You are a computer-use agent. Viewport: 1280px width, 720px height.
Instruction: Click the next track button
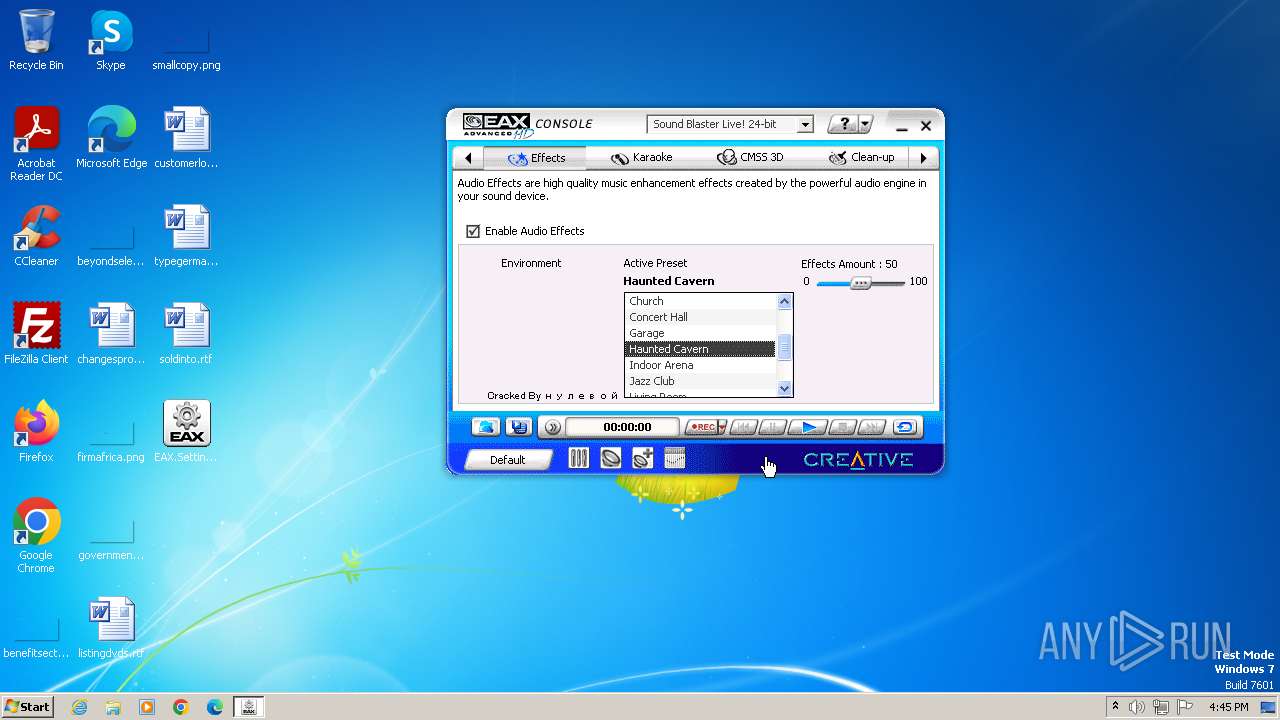872,427
